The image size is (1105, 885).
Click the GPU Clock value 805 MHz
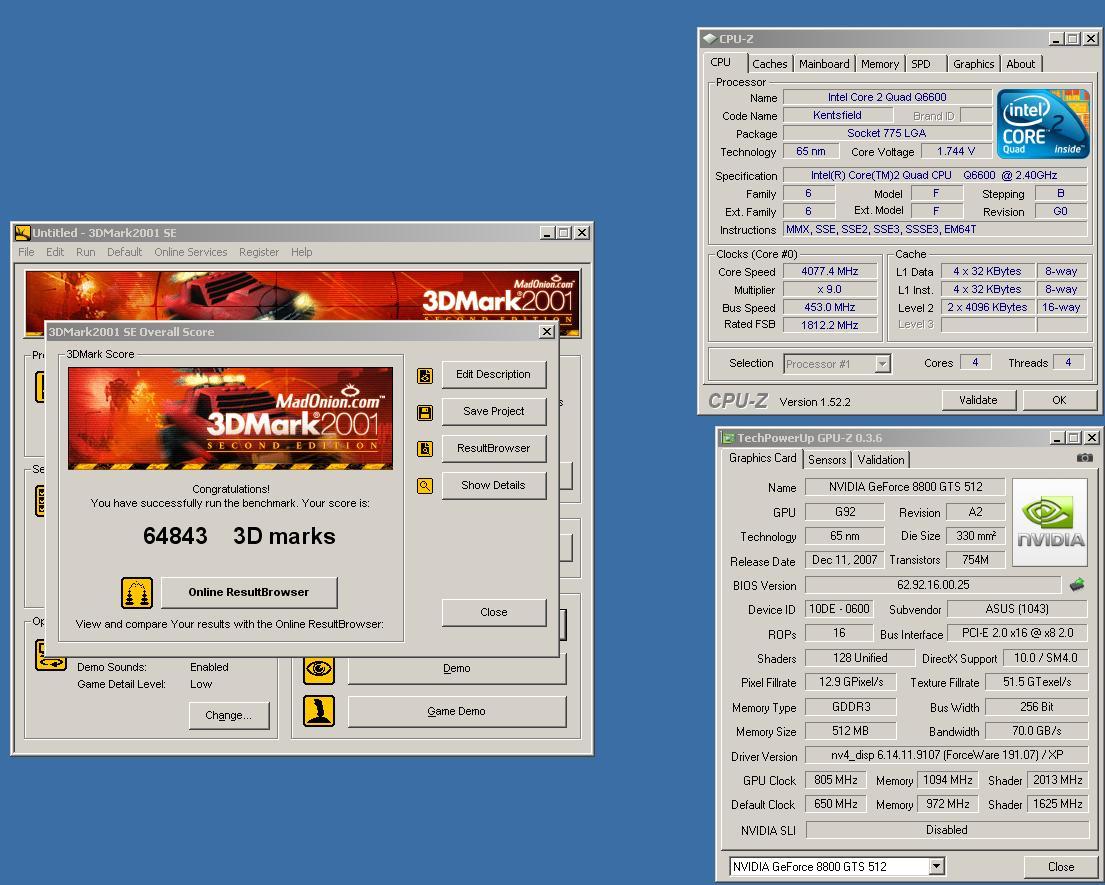(836, 780)
